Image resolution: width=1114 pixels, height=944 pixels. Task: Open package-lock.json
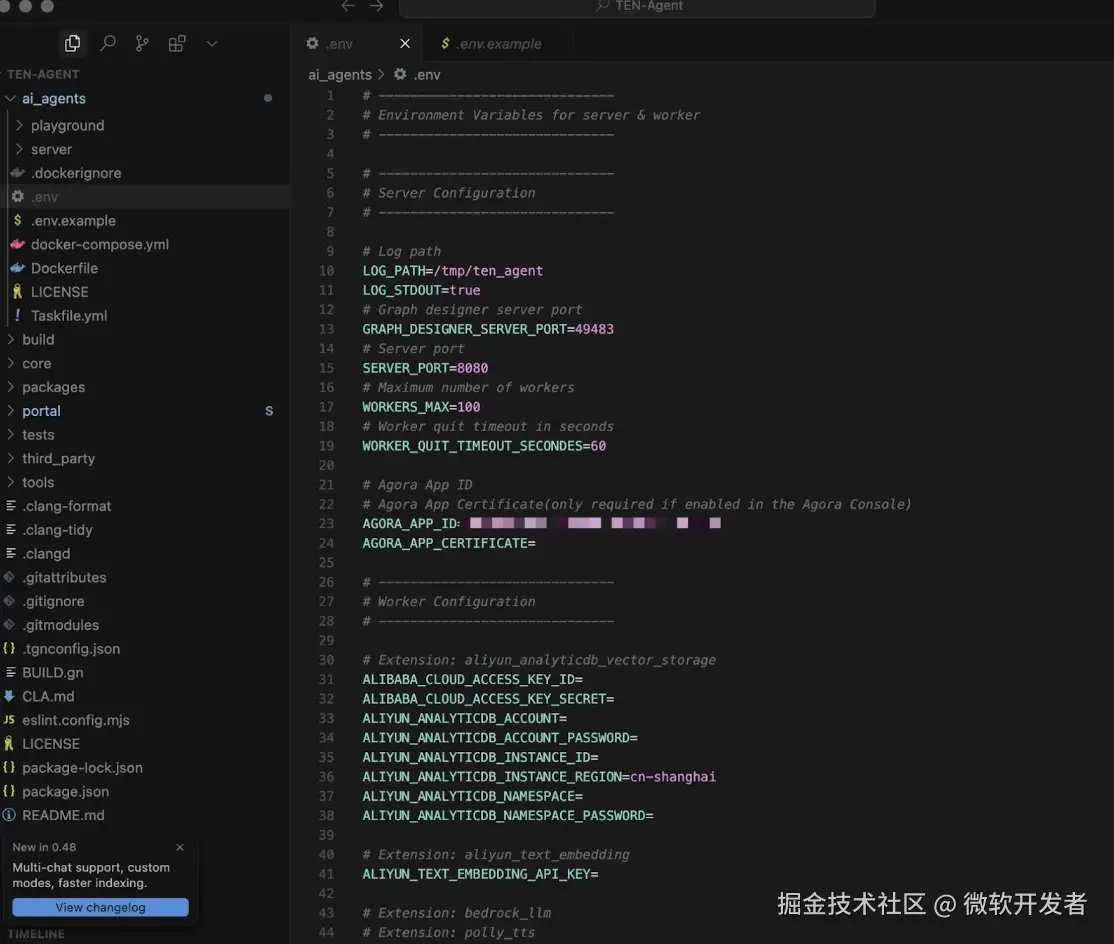144,768
